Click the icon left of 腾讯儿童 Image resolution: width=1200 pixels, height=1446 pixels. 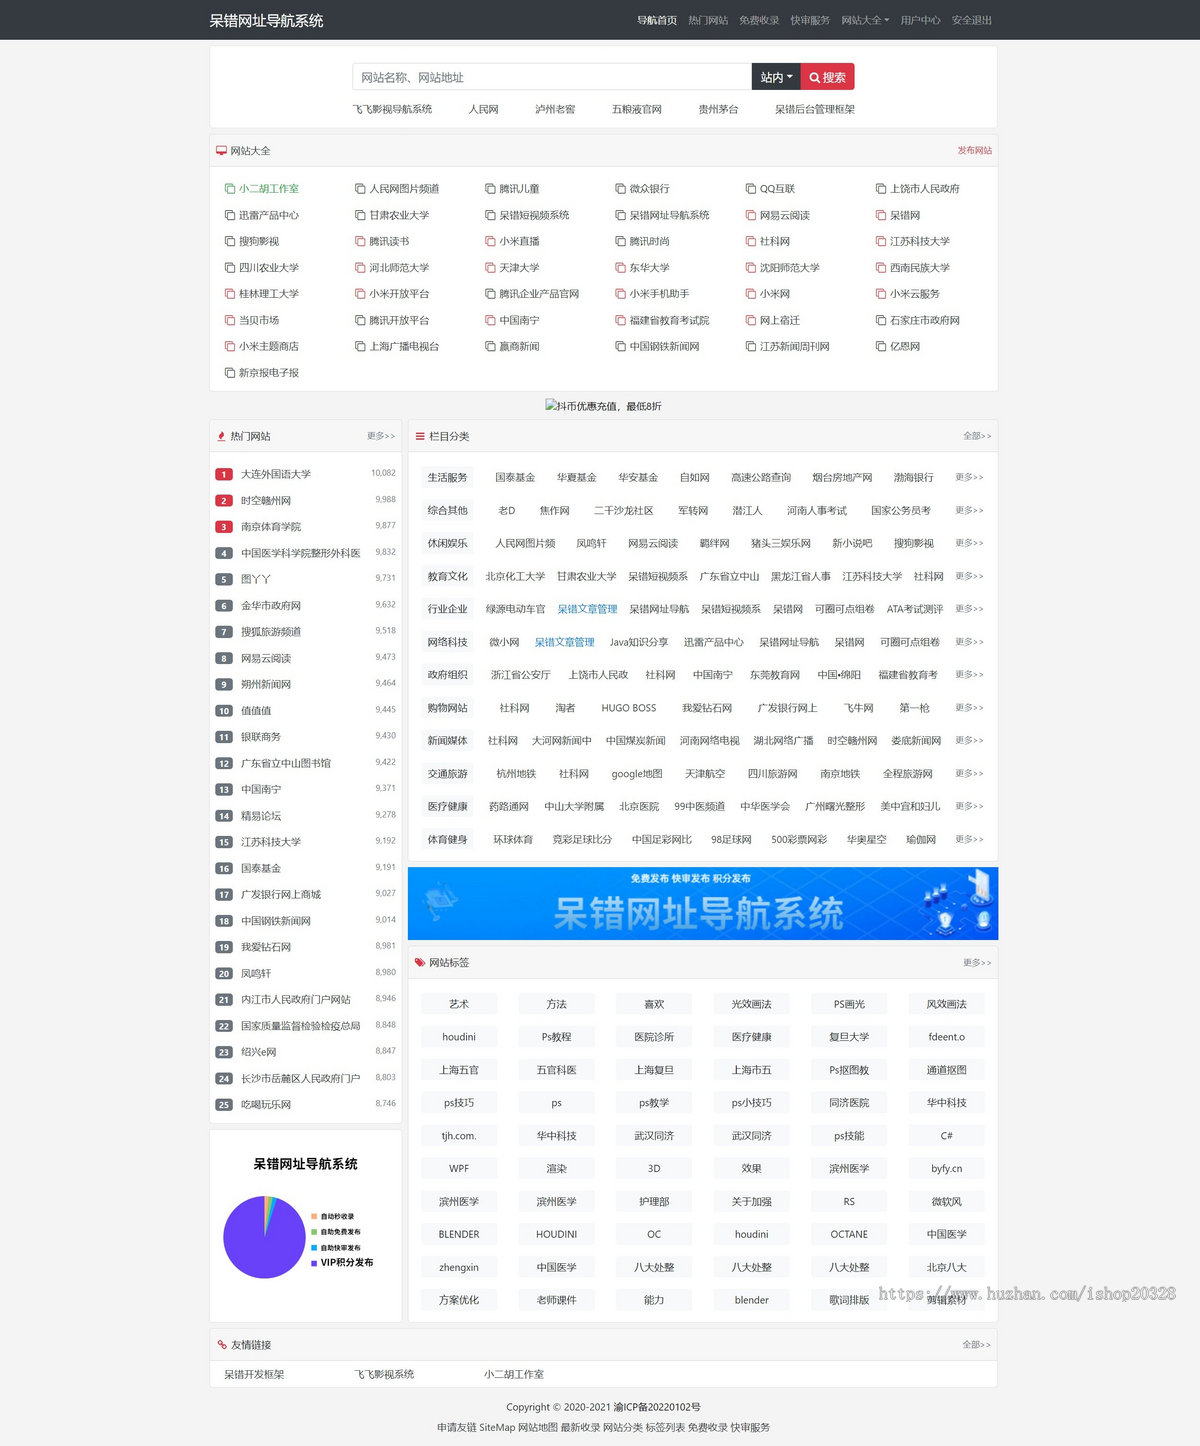(490, 189)
